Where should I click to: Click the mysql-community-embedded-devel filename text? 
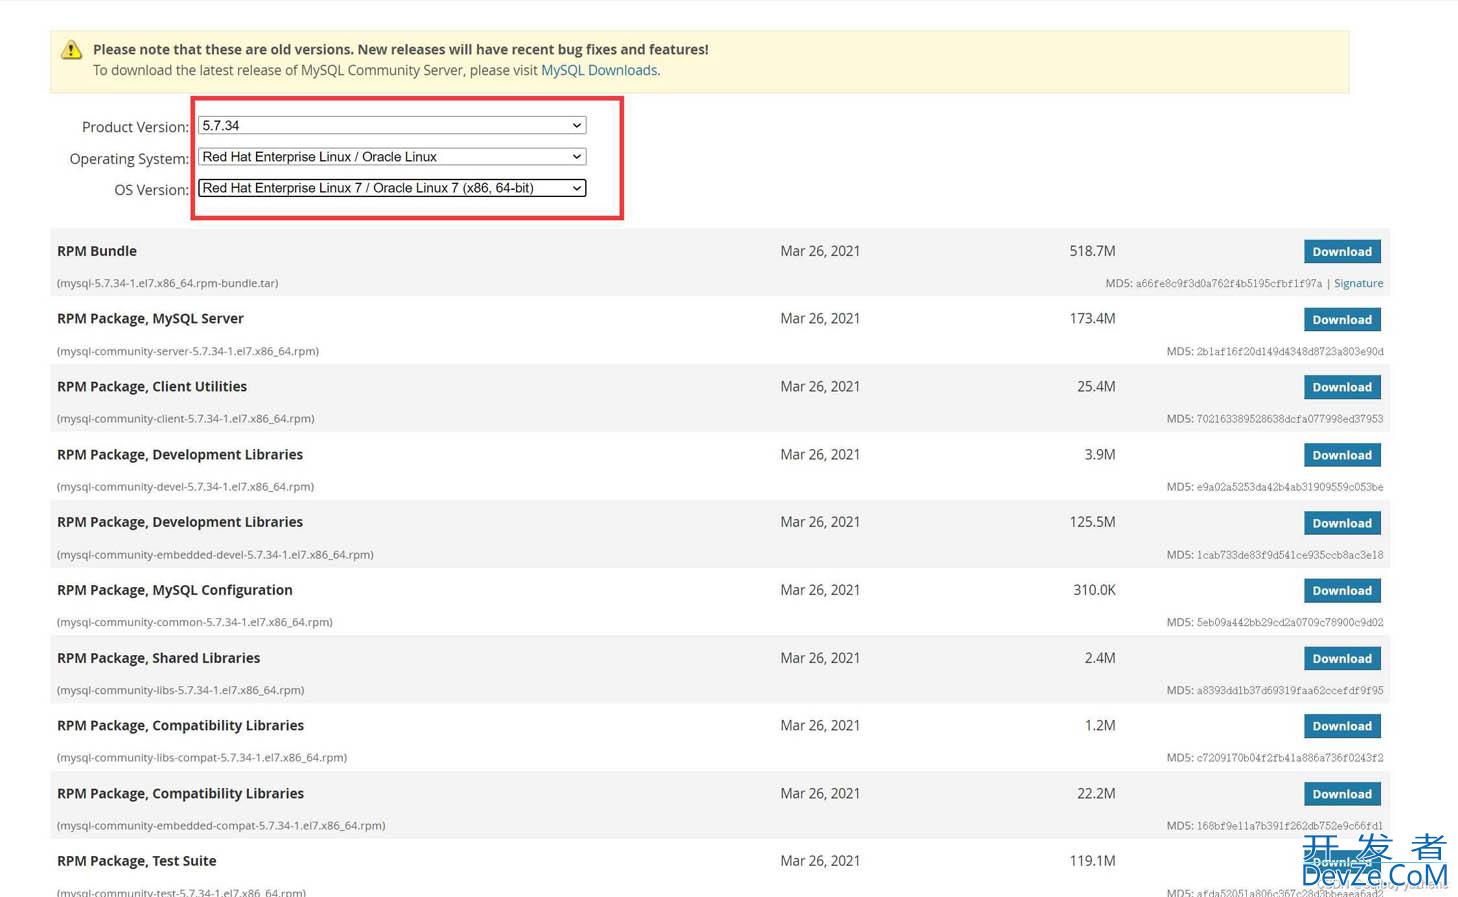click(x=215, y=555)
